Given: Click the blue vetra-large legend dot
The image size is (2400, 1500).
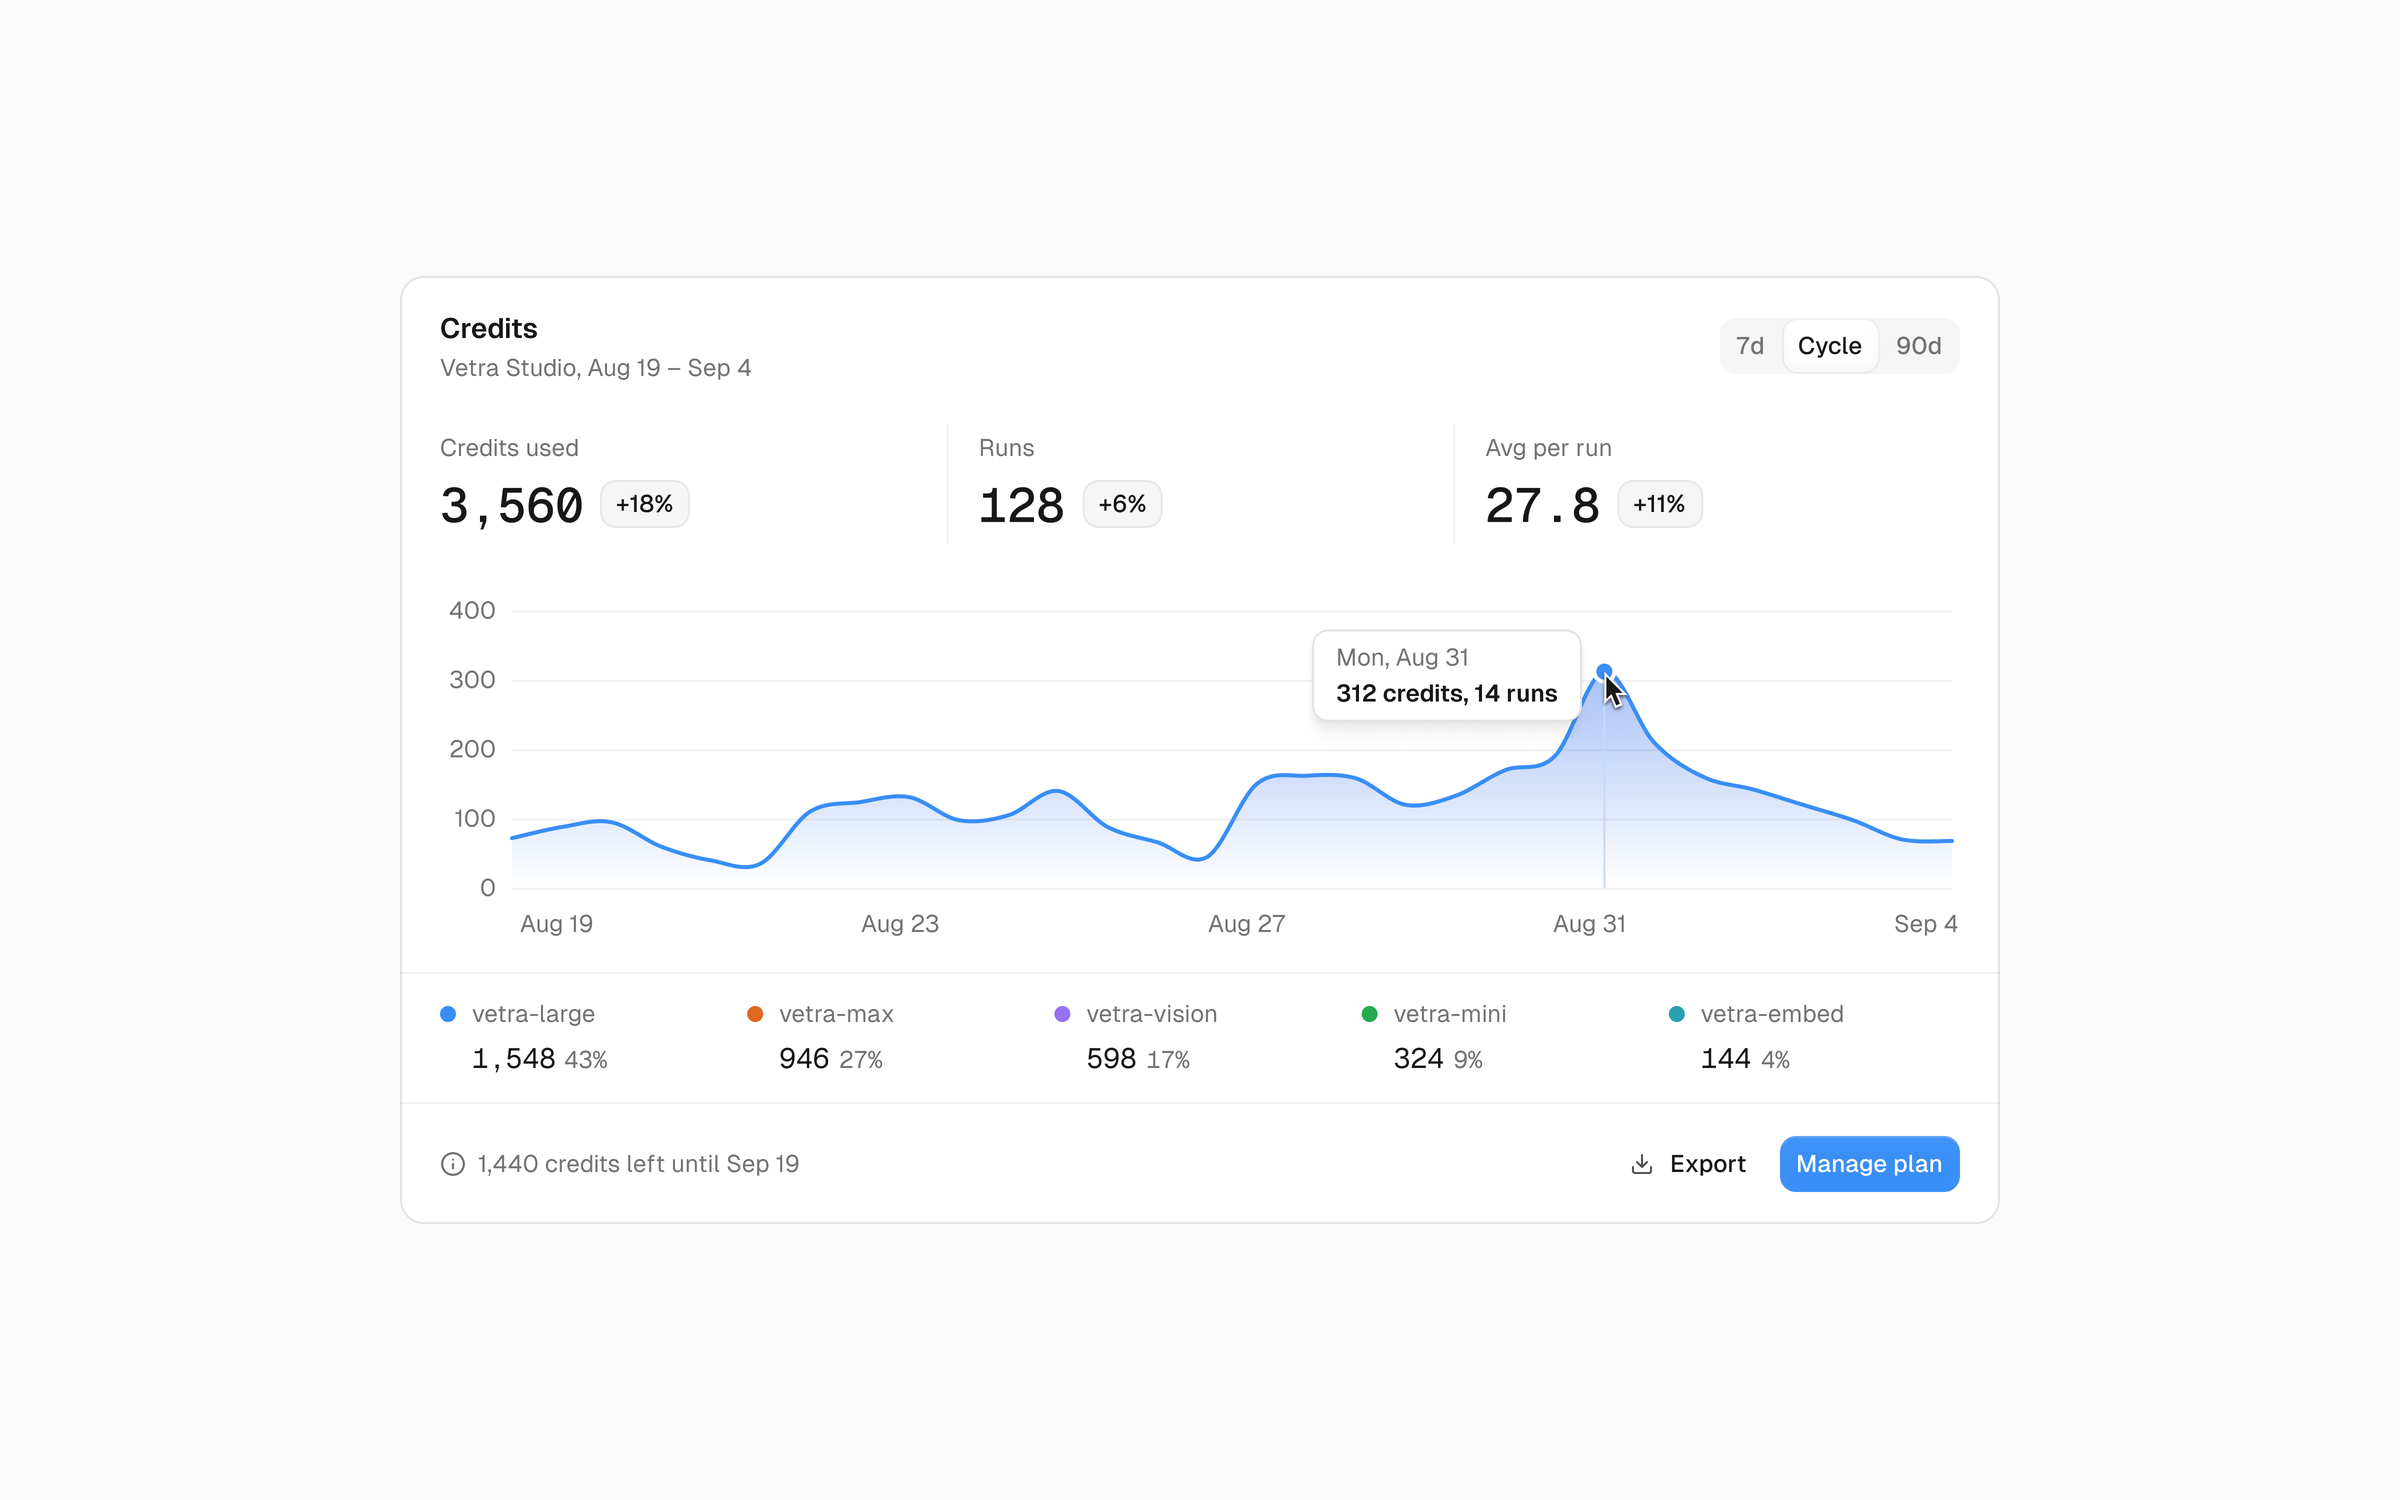Looking at the screenshot, I should click(x=448, y=1014).
